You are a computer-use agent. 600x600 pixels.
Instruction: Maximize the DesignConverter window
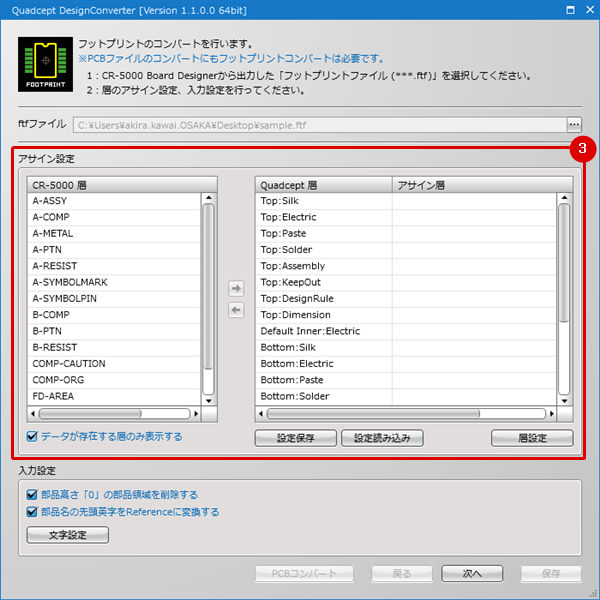[570, 10]
